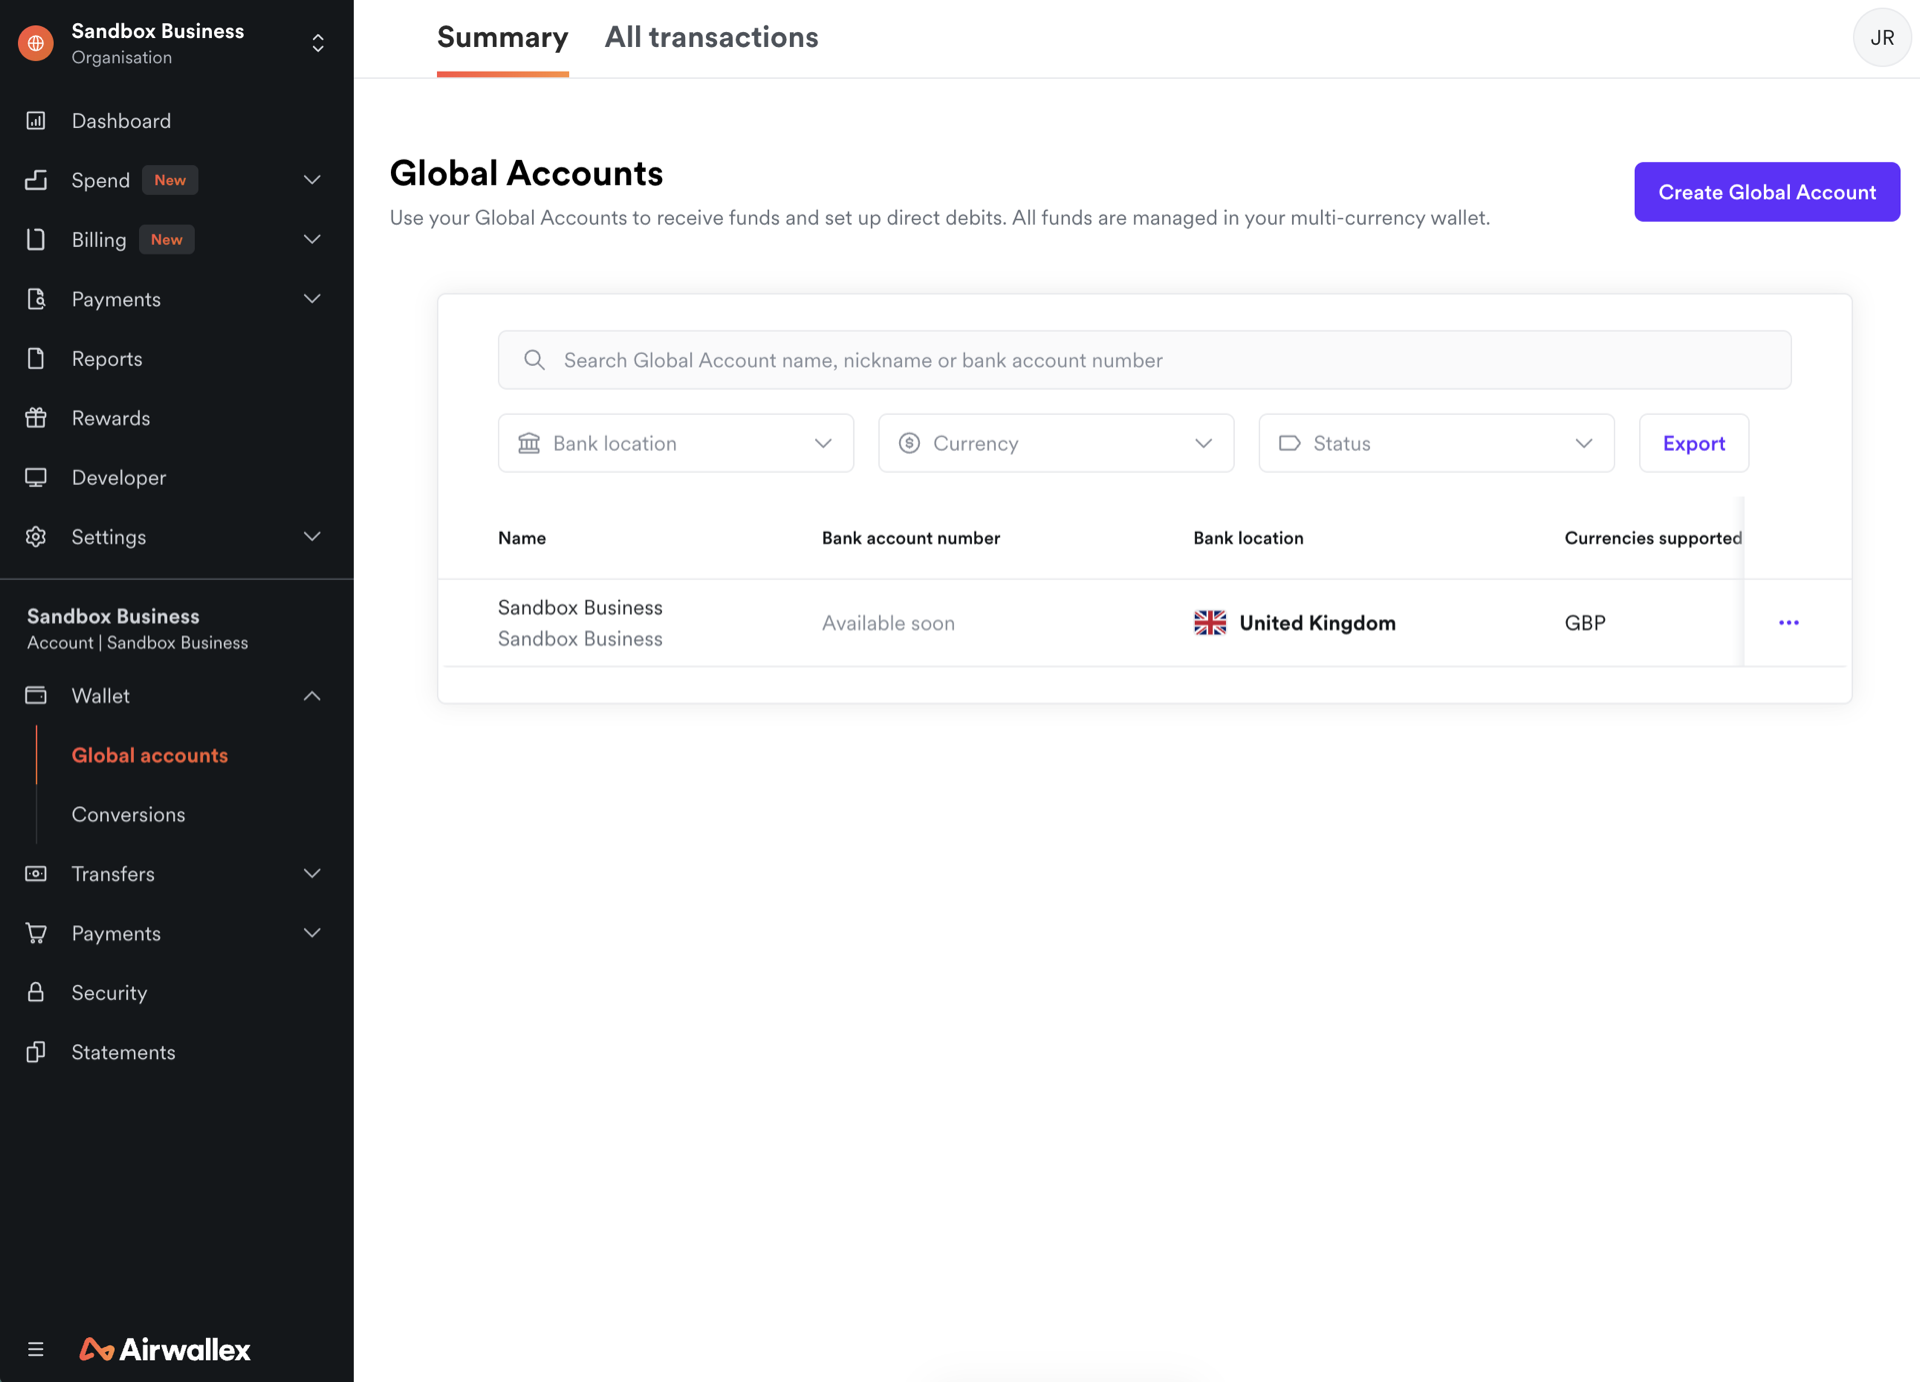The image size is (1920, 1382).
Task: Open Rewards in sidebar
Action: tap(111, 418)
